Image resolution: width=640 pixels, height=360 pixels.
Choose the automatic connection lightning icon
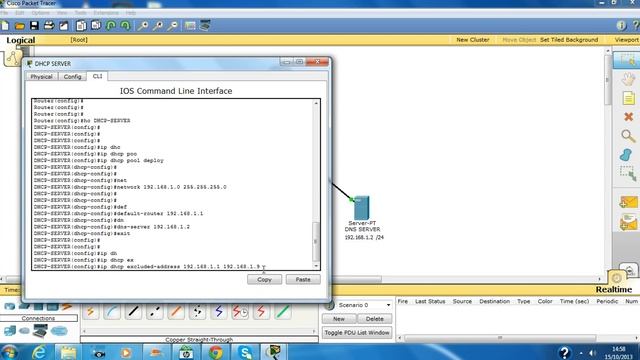91,312
